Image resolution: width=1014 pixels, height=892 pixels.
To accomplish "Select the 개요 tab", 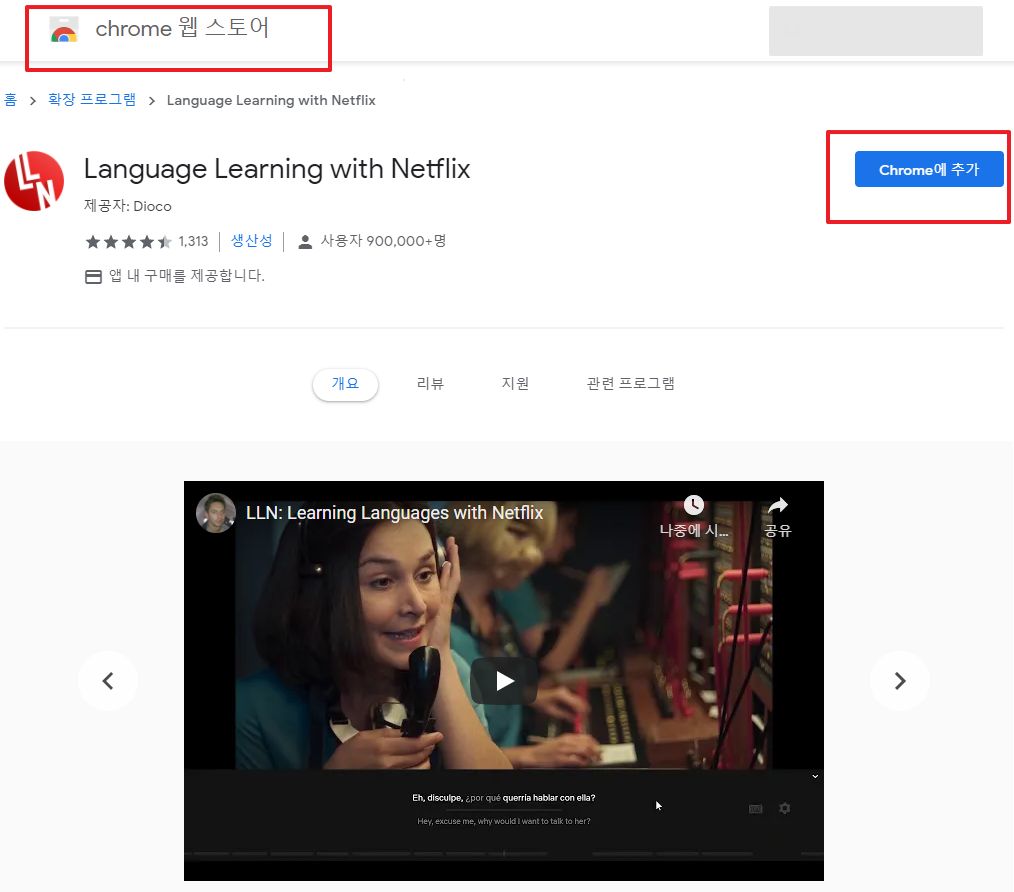I will point(345,384).
